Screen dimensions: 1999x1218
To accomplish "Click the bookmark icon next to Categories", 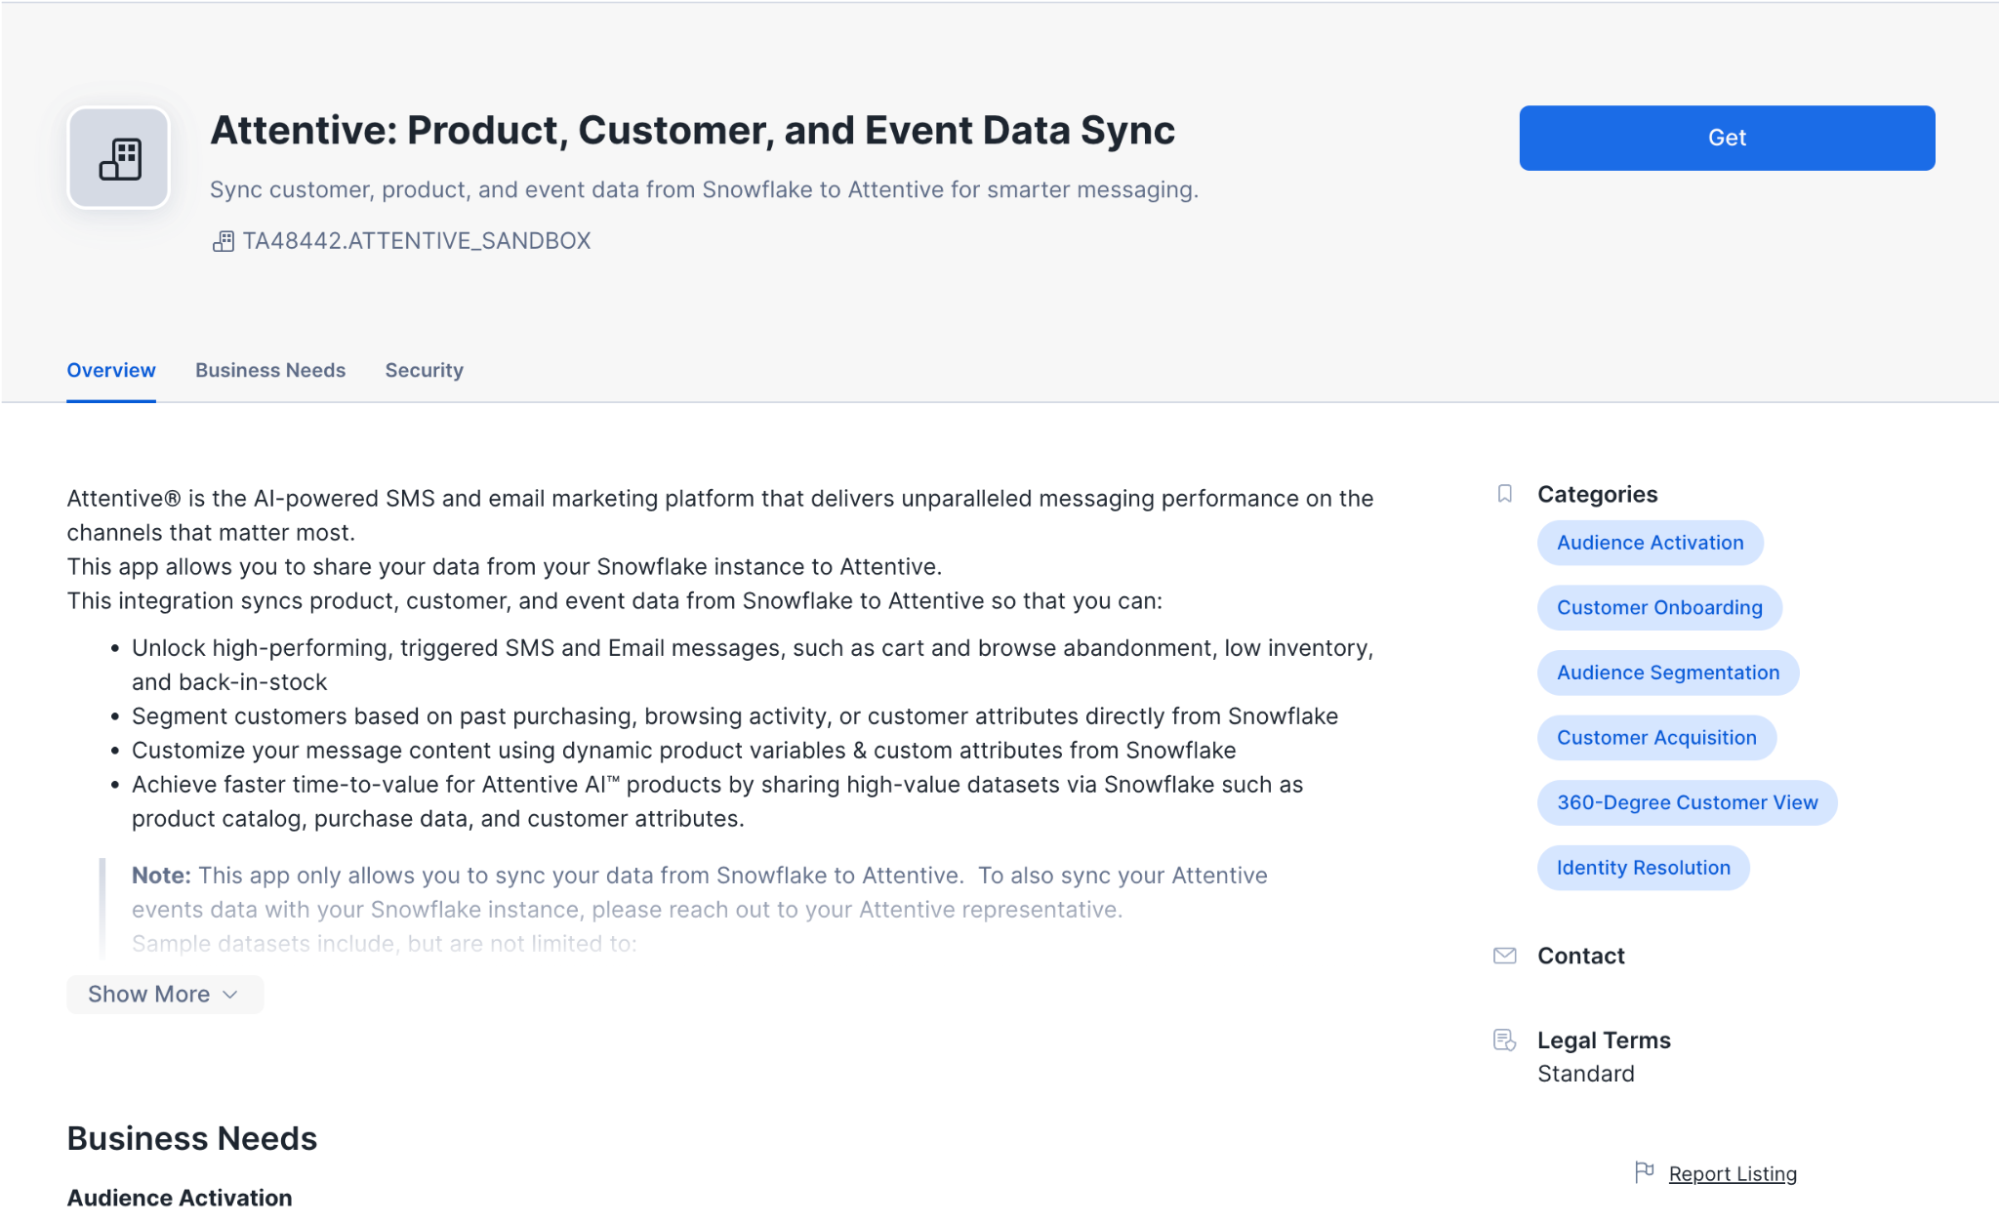I will [1504, 494].
